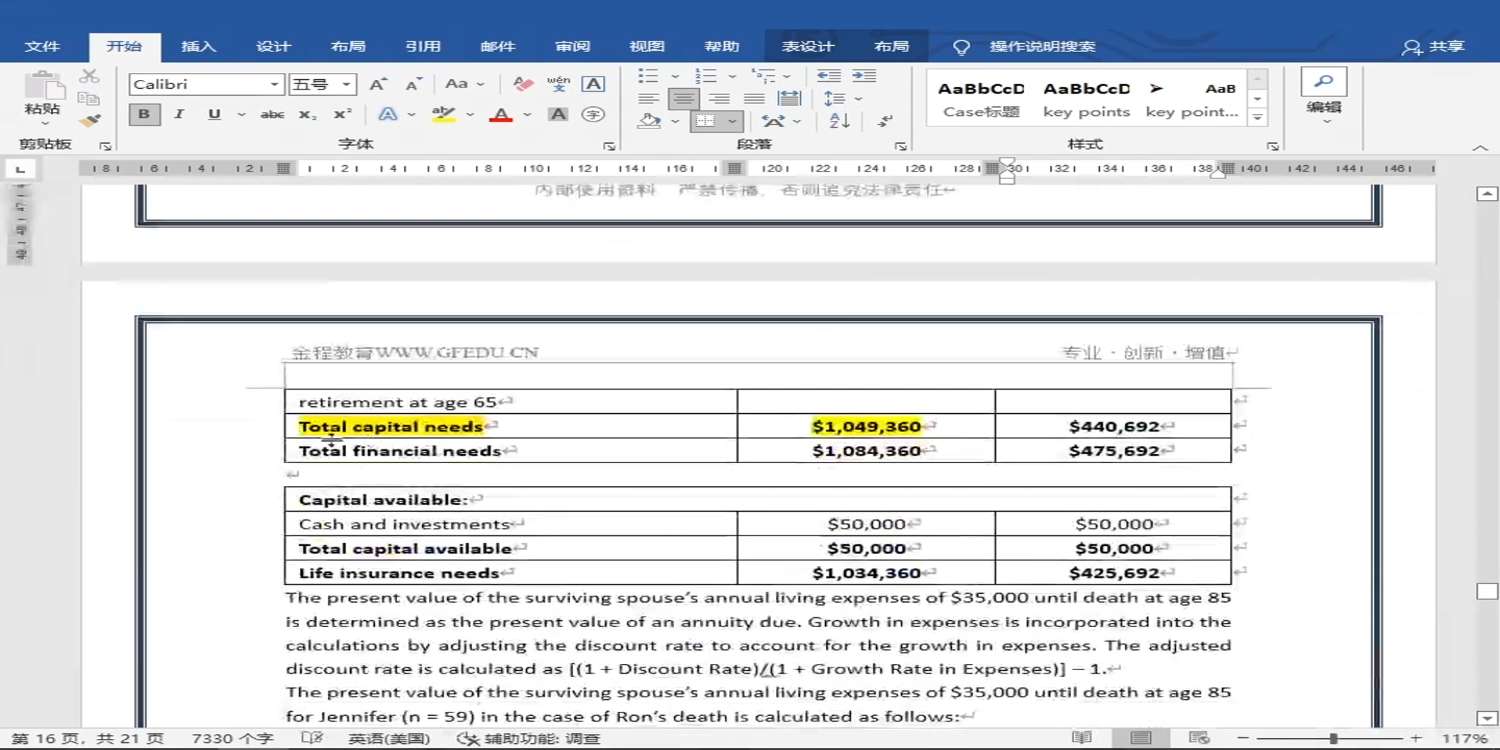
Task: Click the 共享 share button
Action: pyautogui.click(x=1435, y=47)
